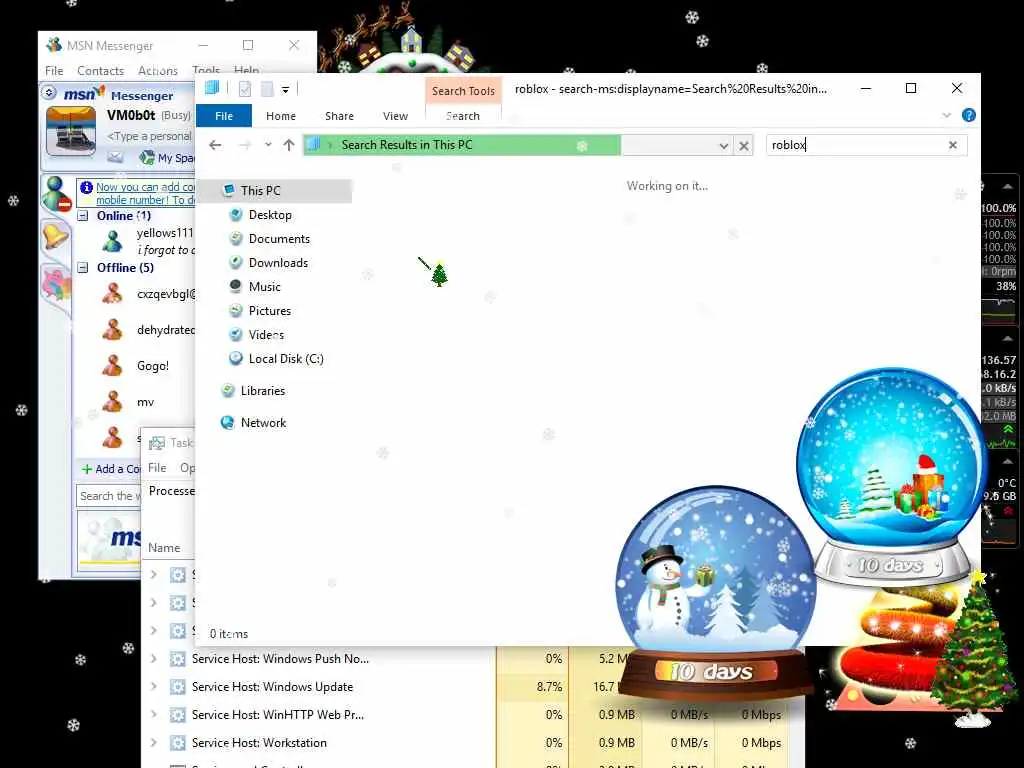
Task: Click the MSN Messenger mail envelope icon
Action: (115, 157)
